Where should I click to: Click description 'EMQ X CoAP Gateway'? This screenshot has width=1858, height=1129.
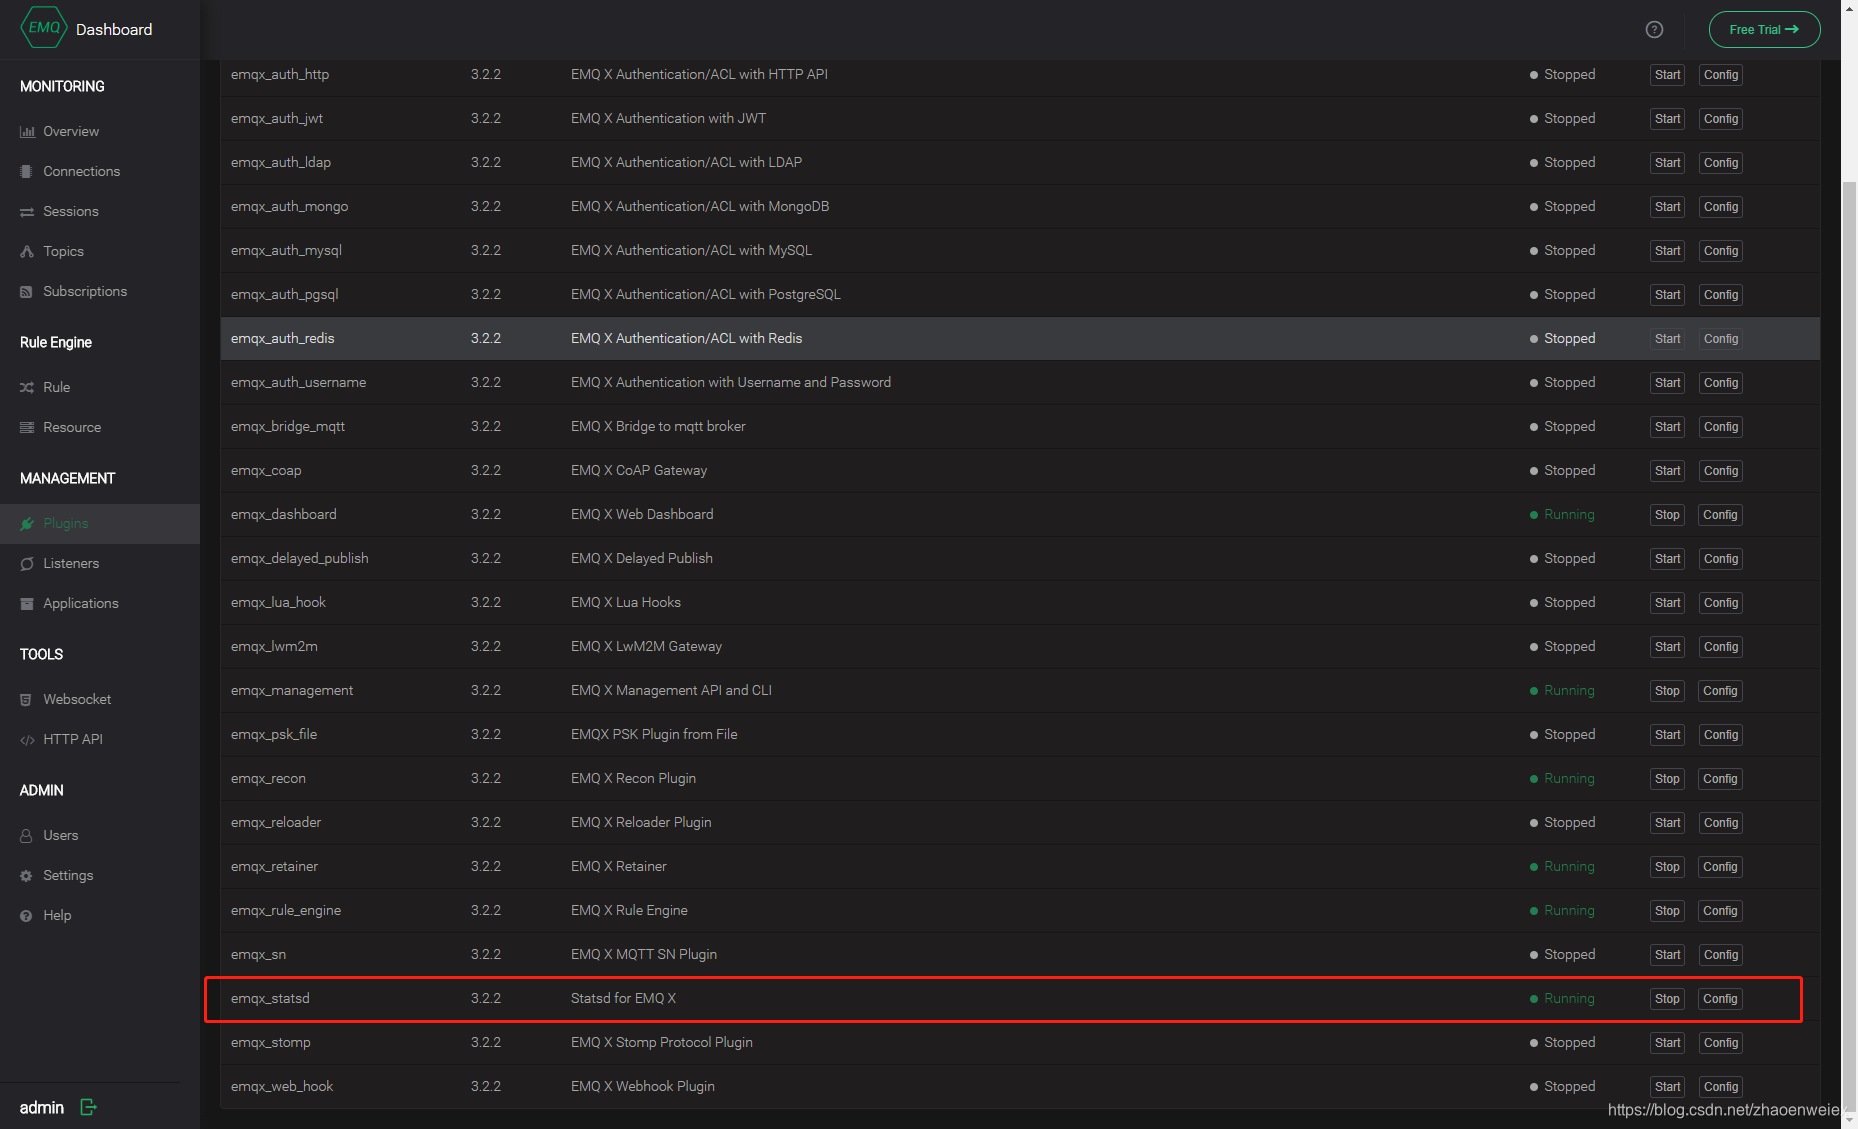[x=639, y=470]
